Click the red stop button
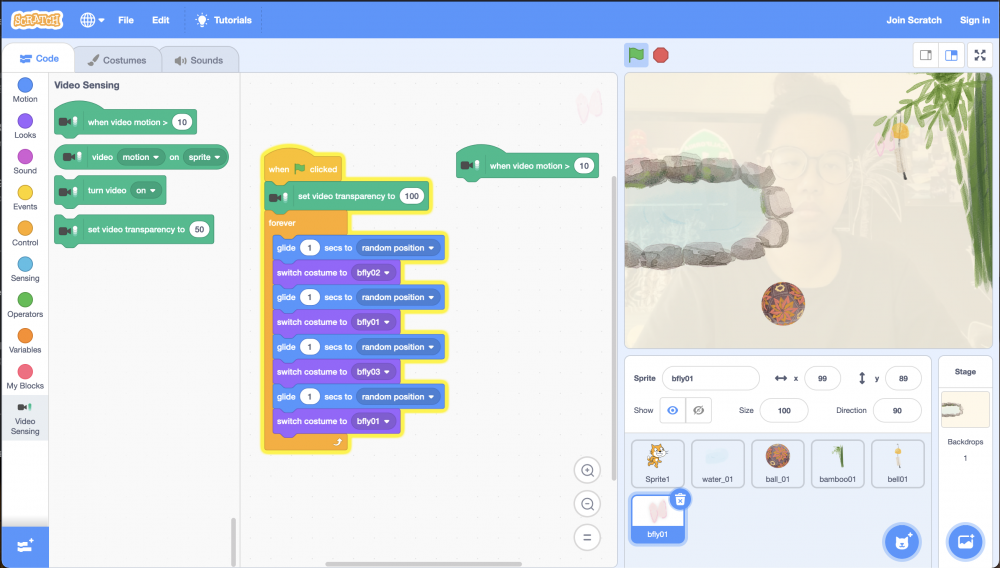The image size is (1000, 568). pos(661,55)
